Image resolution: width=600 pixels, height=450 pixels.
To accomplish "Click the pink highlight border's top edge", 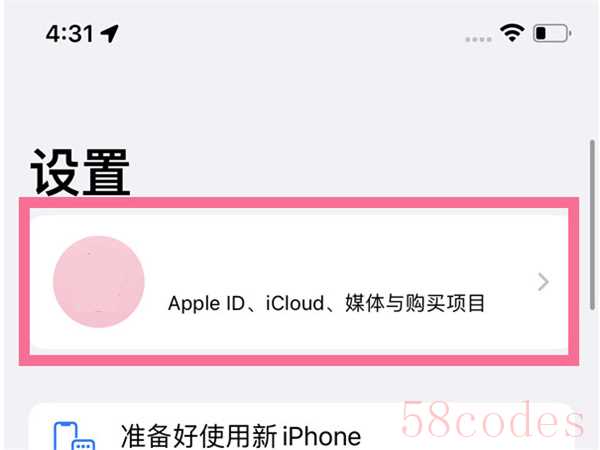I will pos(299,203).
